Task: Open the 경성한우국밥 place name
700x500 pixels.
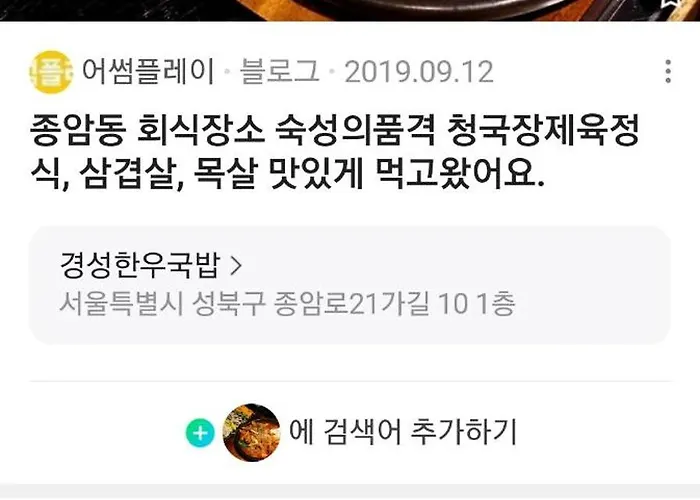Action: [x=140, y=265]
